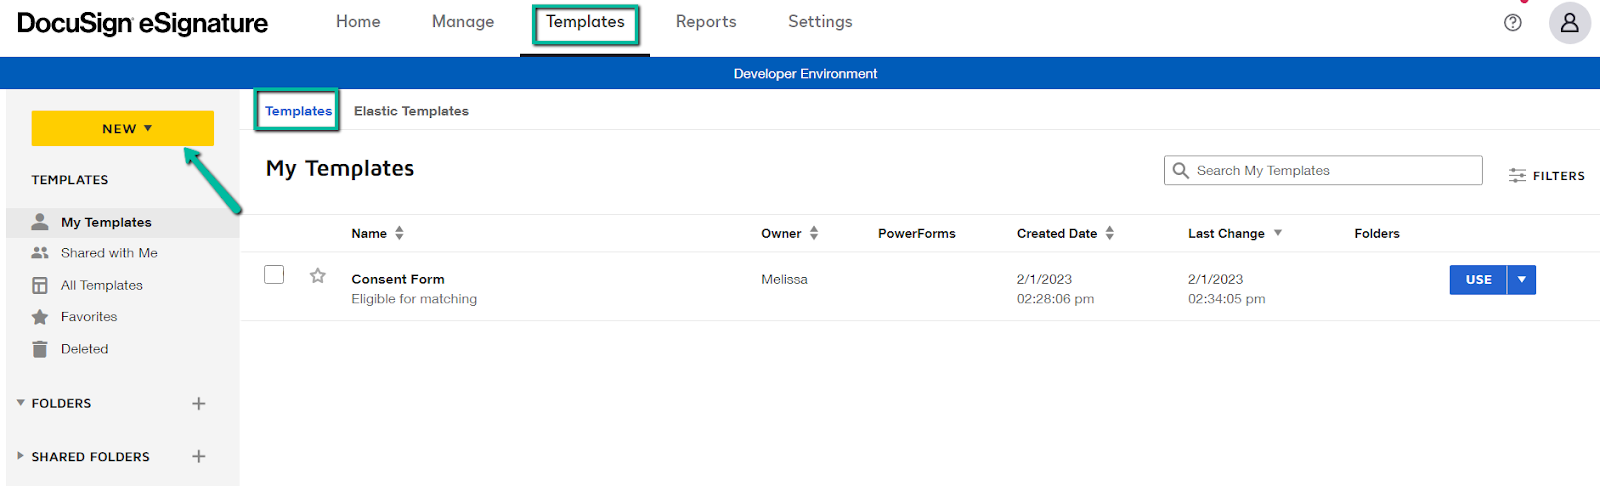Click the 'Eligible for matching' text
This screenshot has width=1600, height=486.
414,299
